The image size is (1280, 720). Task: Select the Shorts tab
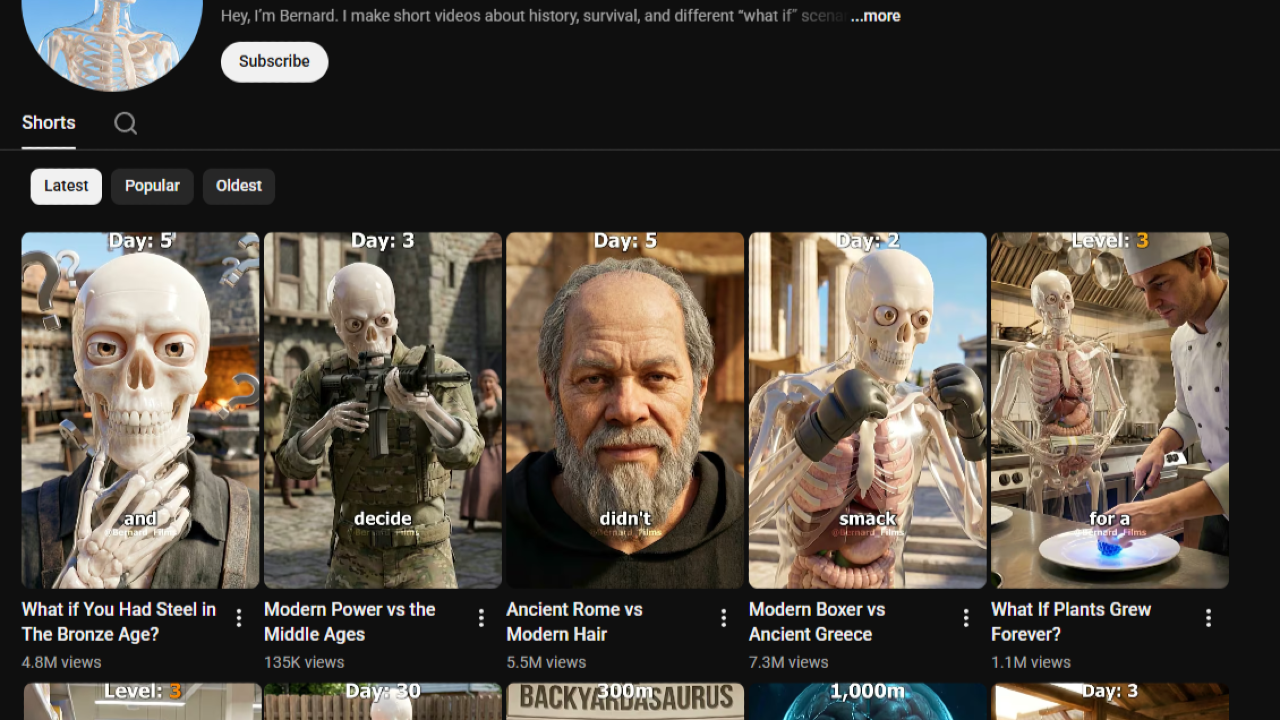[48, 122]
